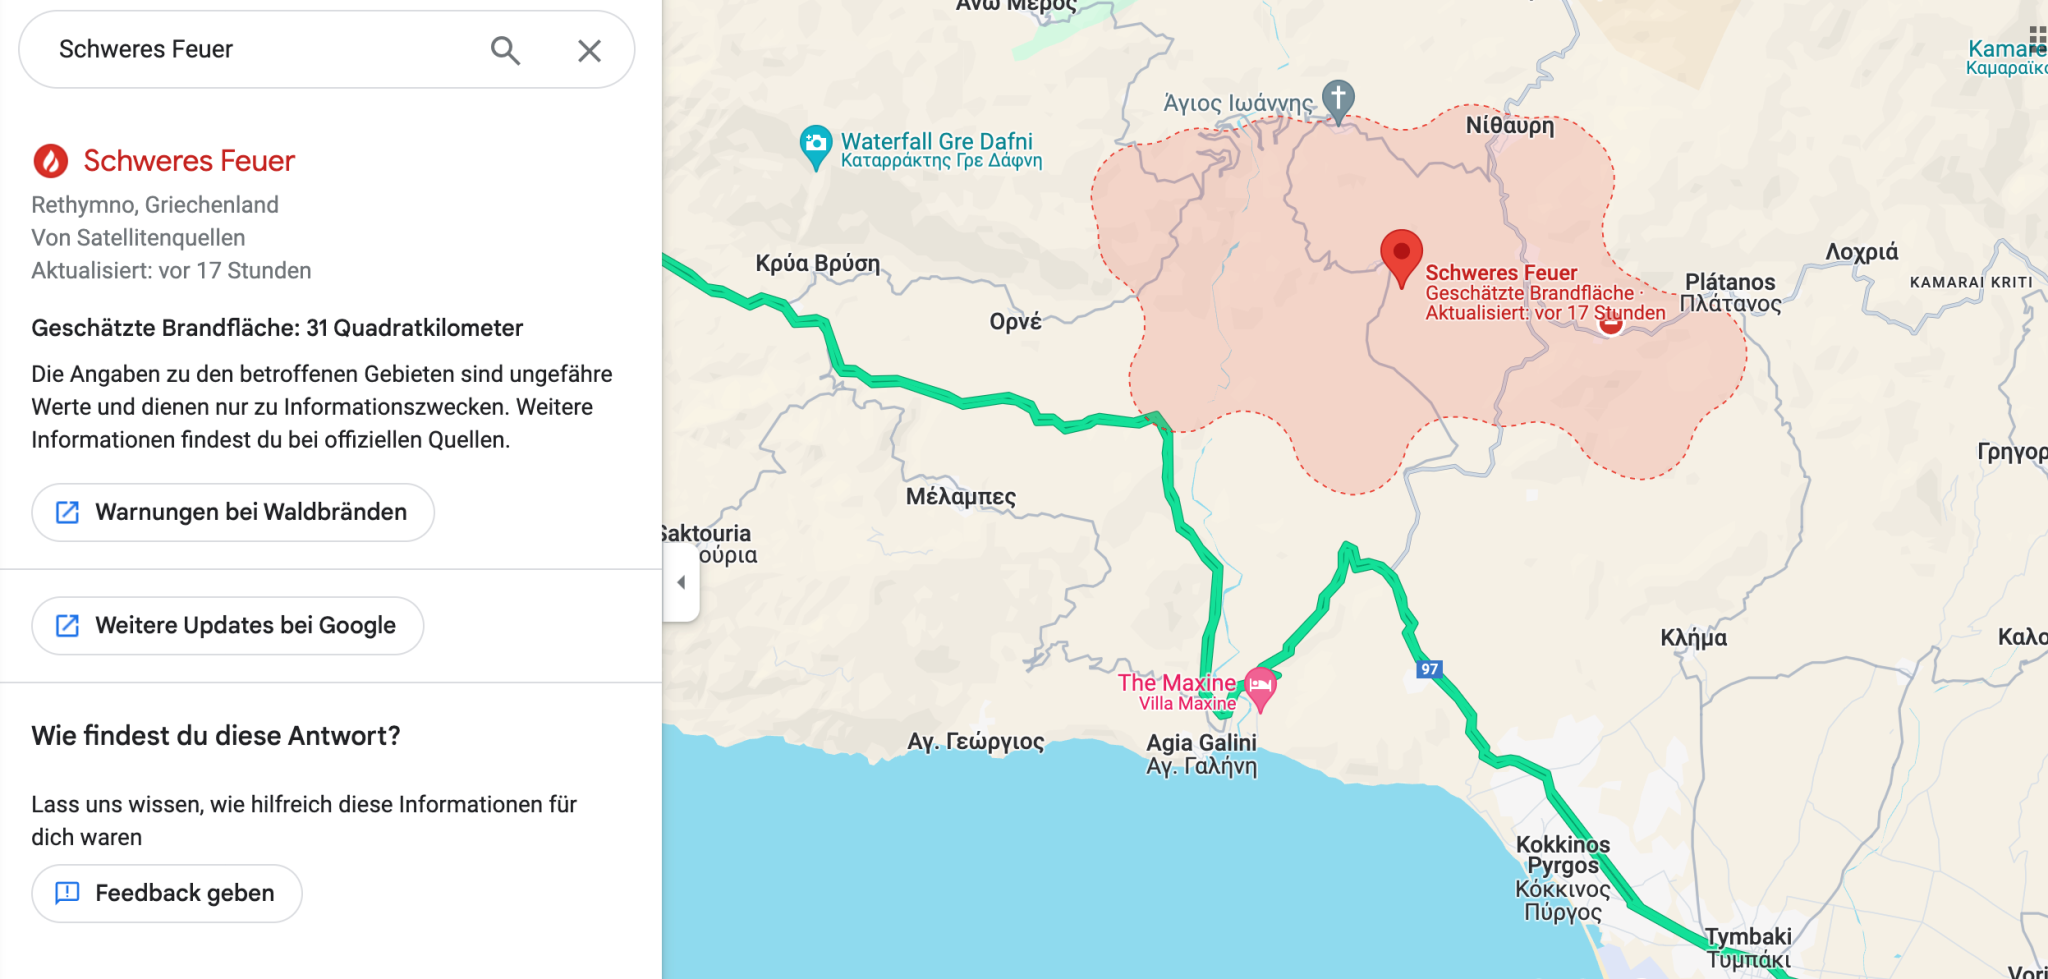
Task: Click the search magnifier icon
Action: tap(505, 50)
